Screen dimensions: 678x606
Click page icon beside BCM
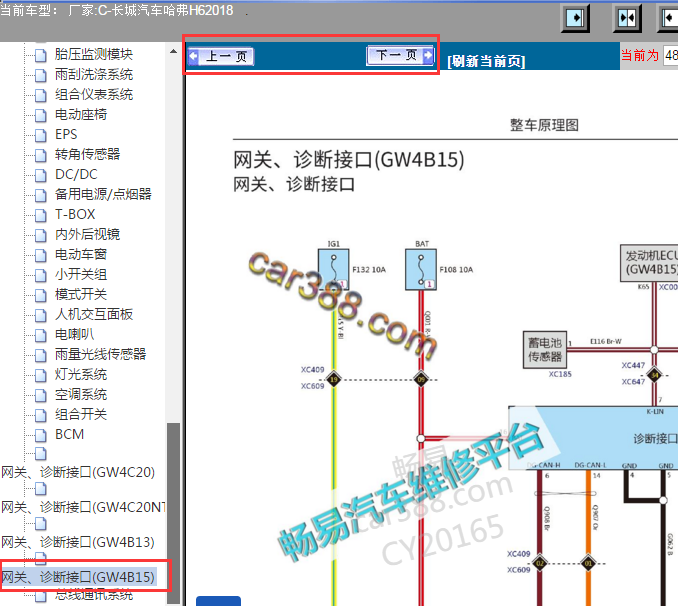(x=41, y=435)
